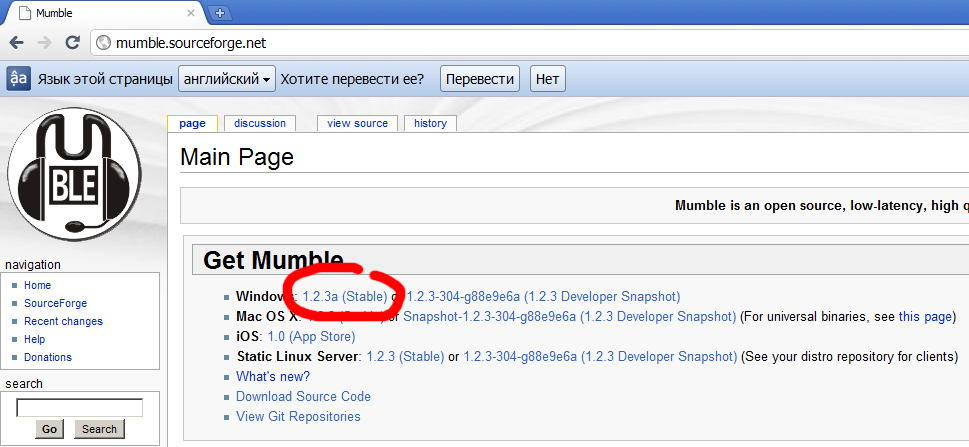Click the search sidebar heading

(24, 383)
